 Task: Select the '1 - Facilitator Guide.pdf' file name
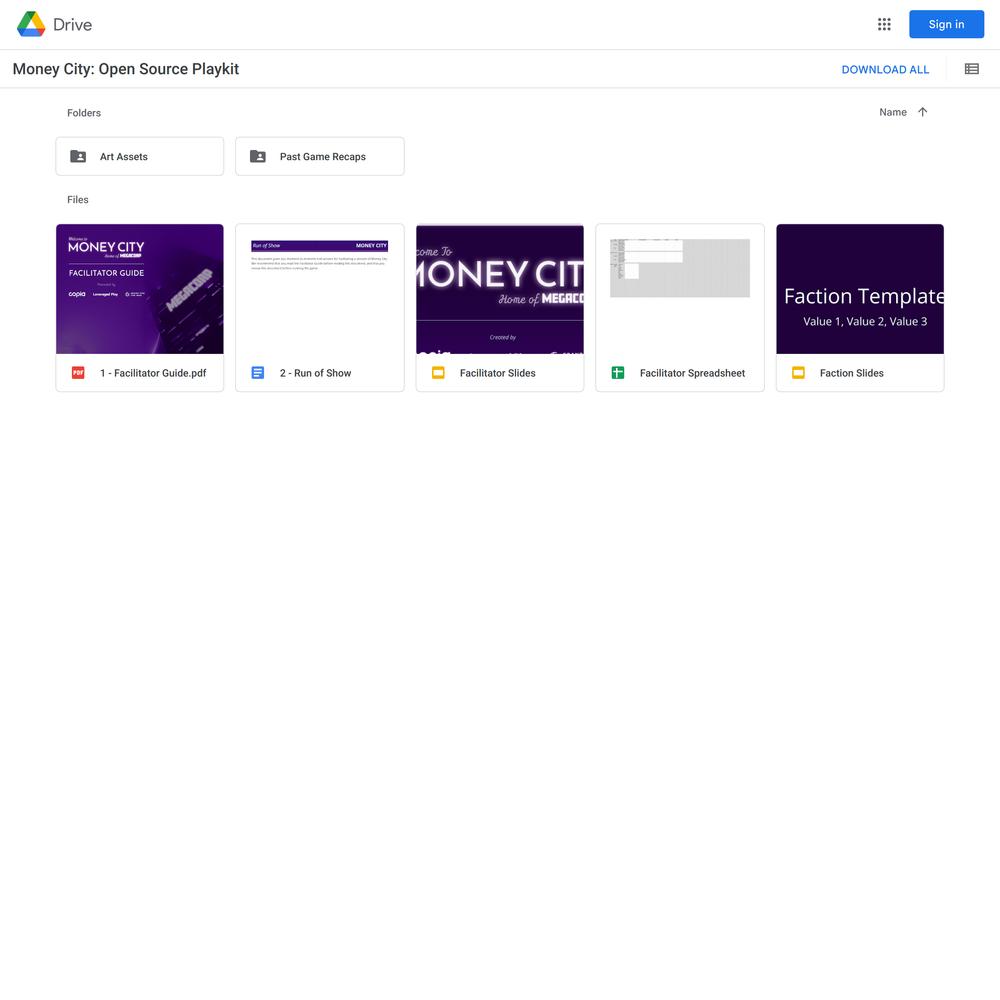click(x=153, y=373)
